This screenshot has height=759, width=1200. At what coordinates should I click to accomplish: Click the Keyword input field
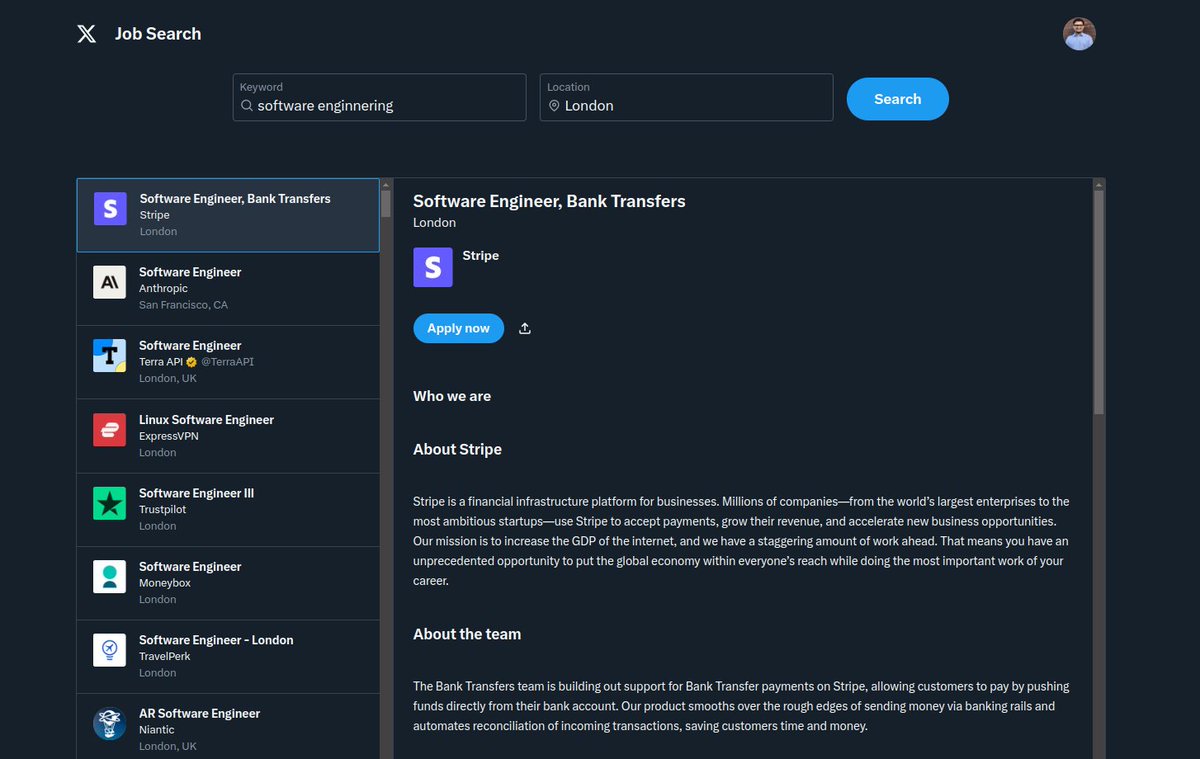[380, 97]
